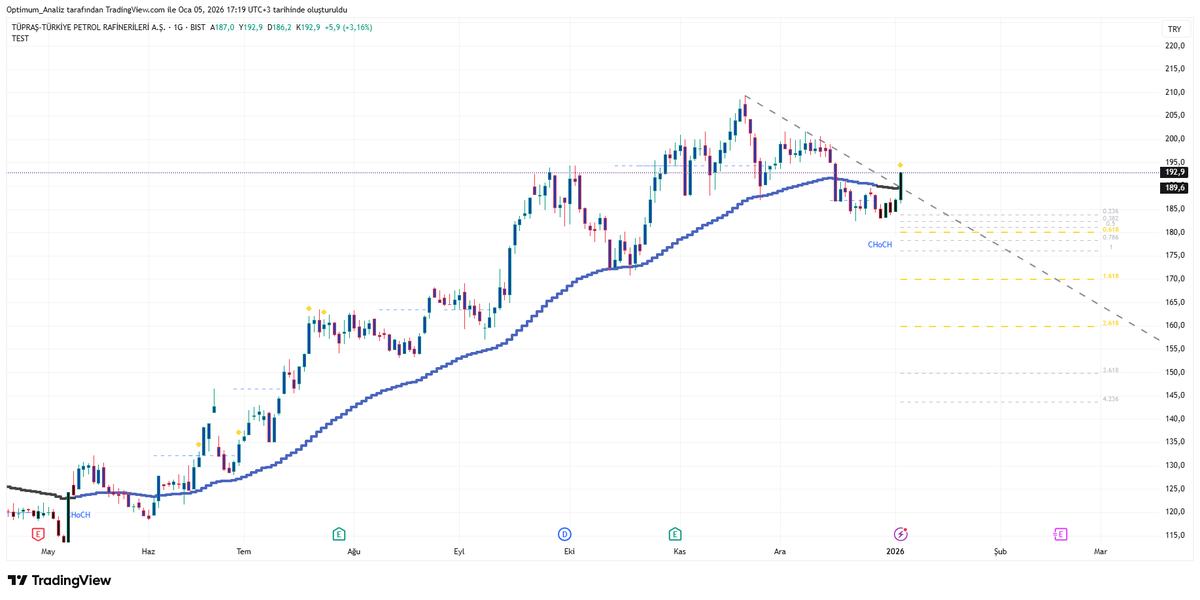Select the TEST indicator label
This screenshot has width=1200, height=600.
pos(20,38)
